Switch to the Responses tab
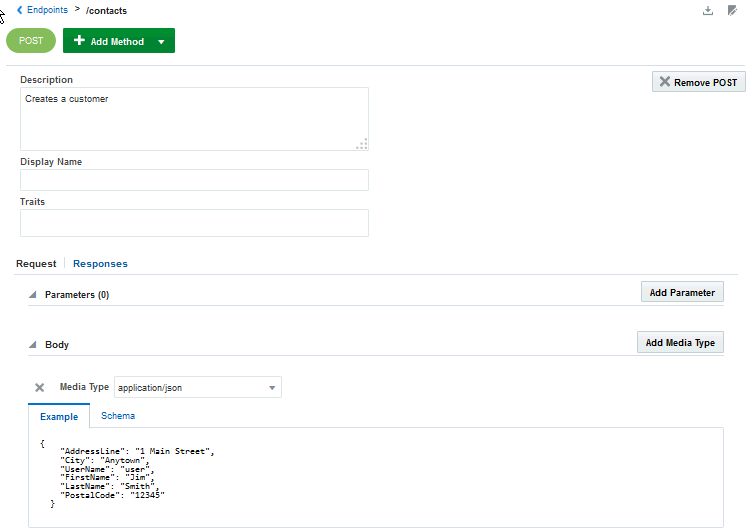Screen dimensions: 751x530 pyautogui.click(x=100, y=264)
